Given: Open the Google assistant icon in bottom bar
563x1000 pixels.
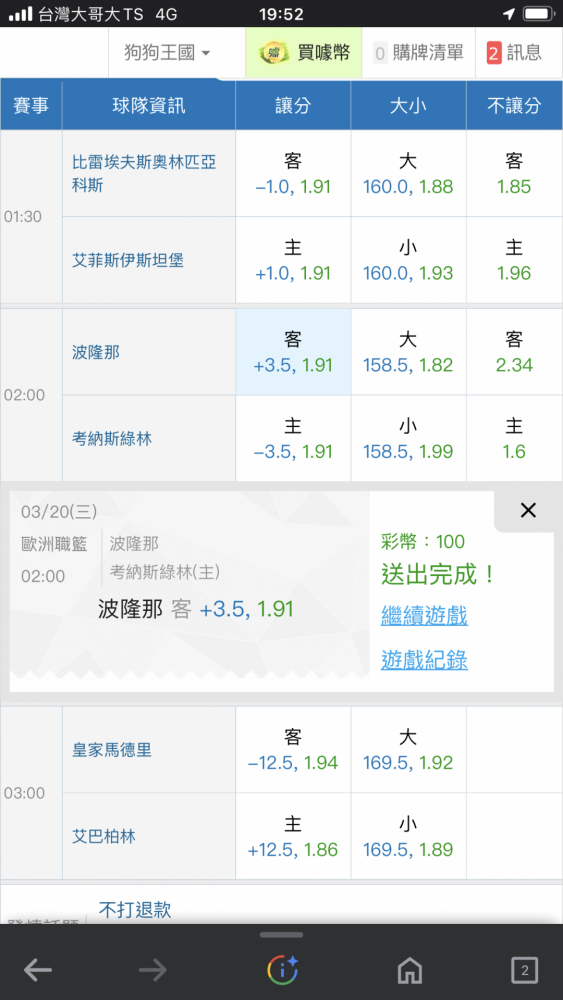Looking at the screenshot, I should pos(282,970).
